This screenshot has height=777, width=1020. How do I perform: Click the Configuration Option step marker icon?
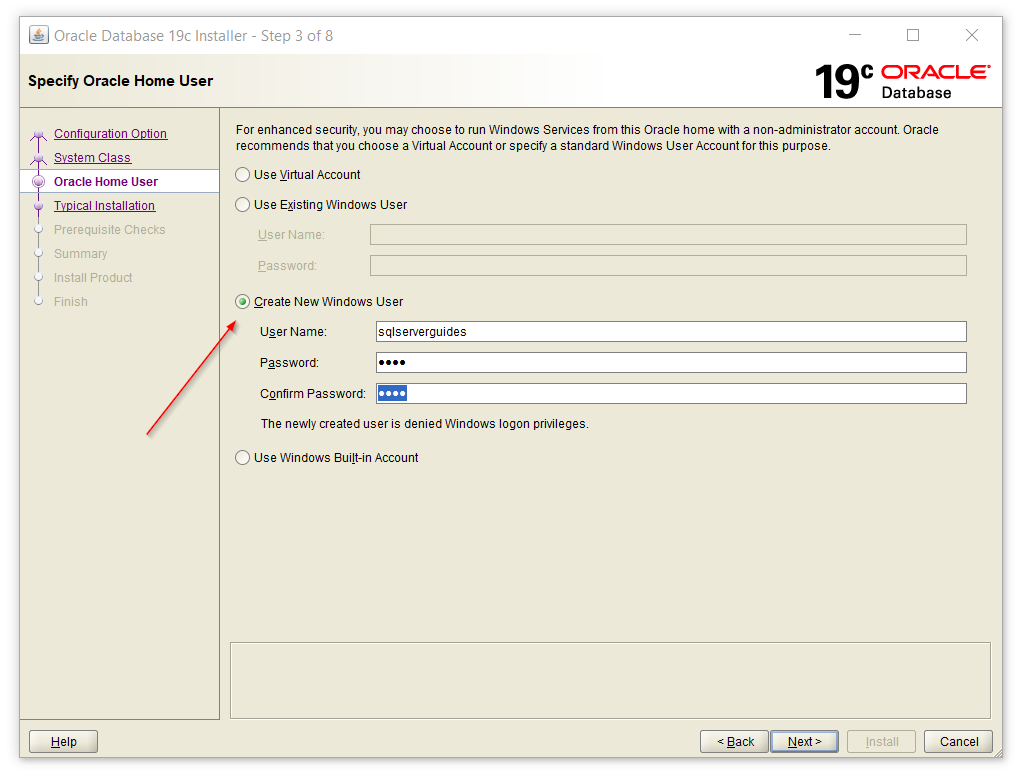click(x=39, y=135)
